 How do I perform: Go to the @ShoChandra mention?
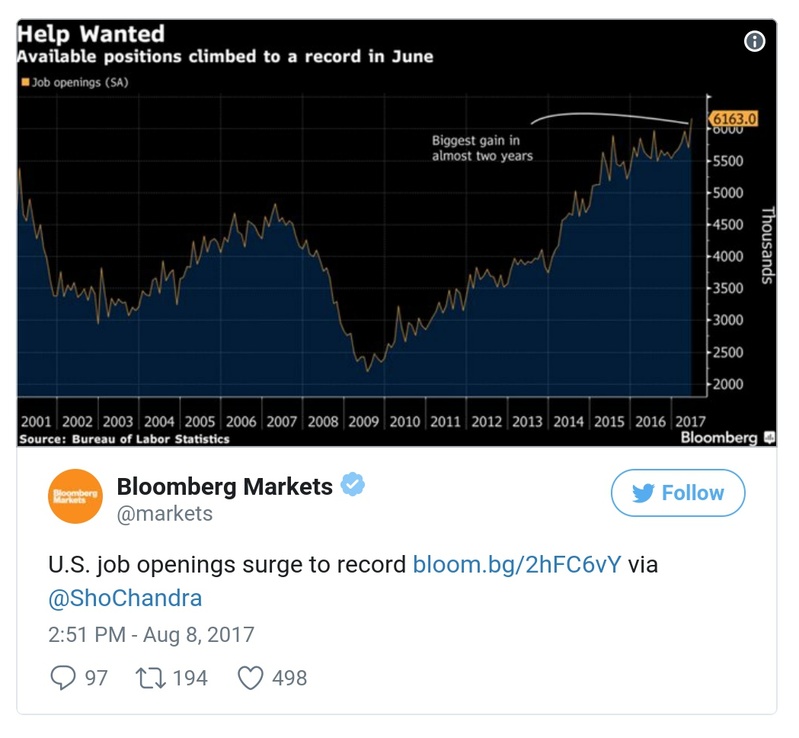tap(125, 598)
